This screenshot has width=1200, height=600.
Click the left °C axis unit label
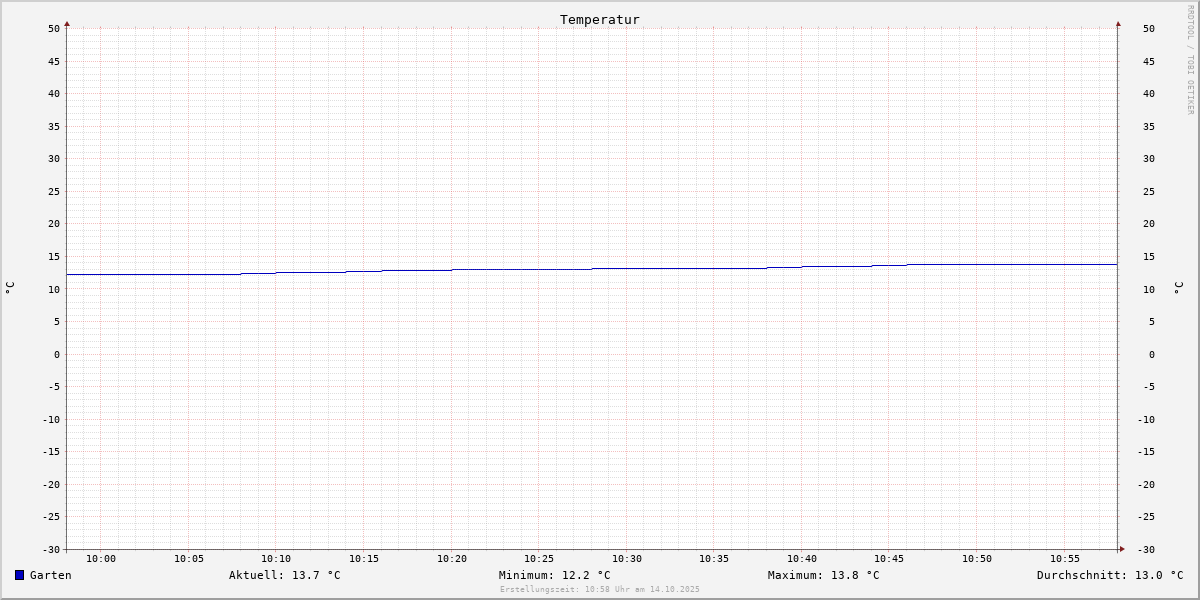[x=10, y=288]
